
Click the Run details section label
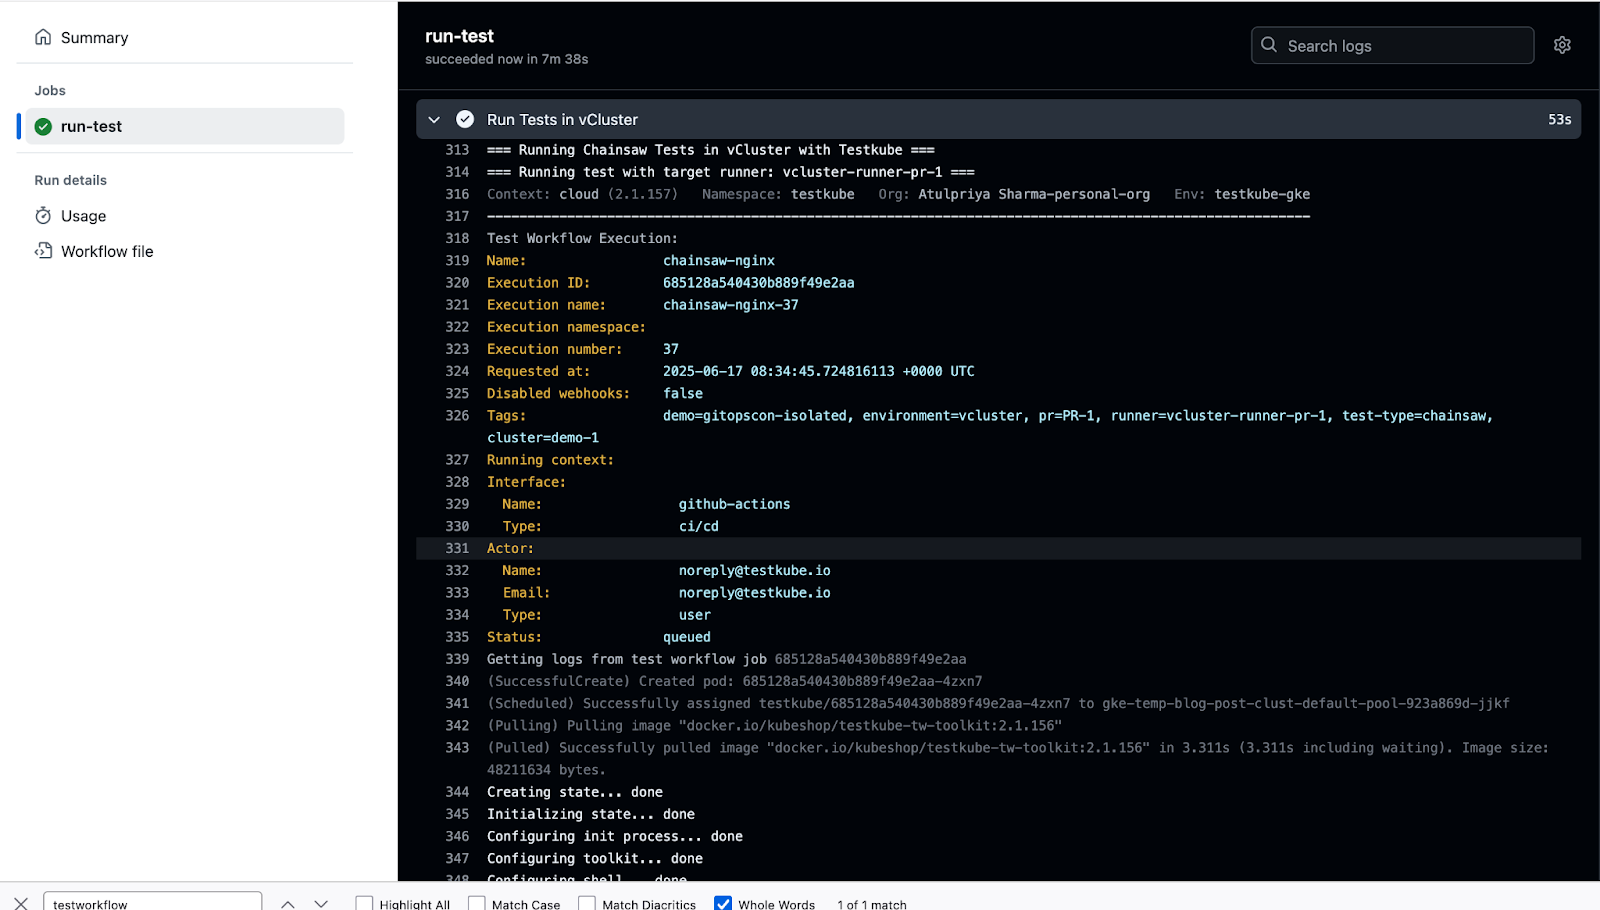coord(70,180)
